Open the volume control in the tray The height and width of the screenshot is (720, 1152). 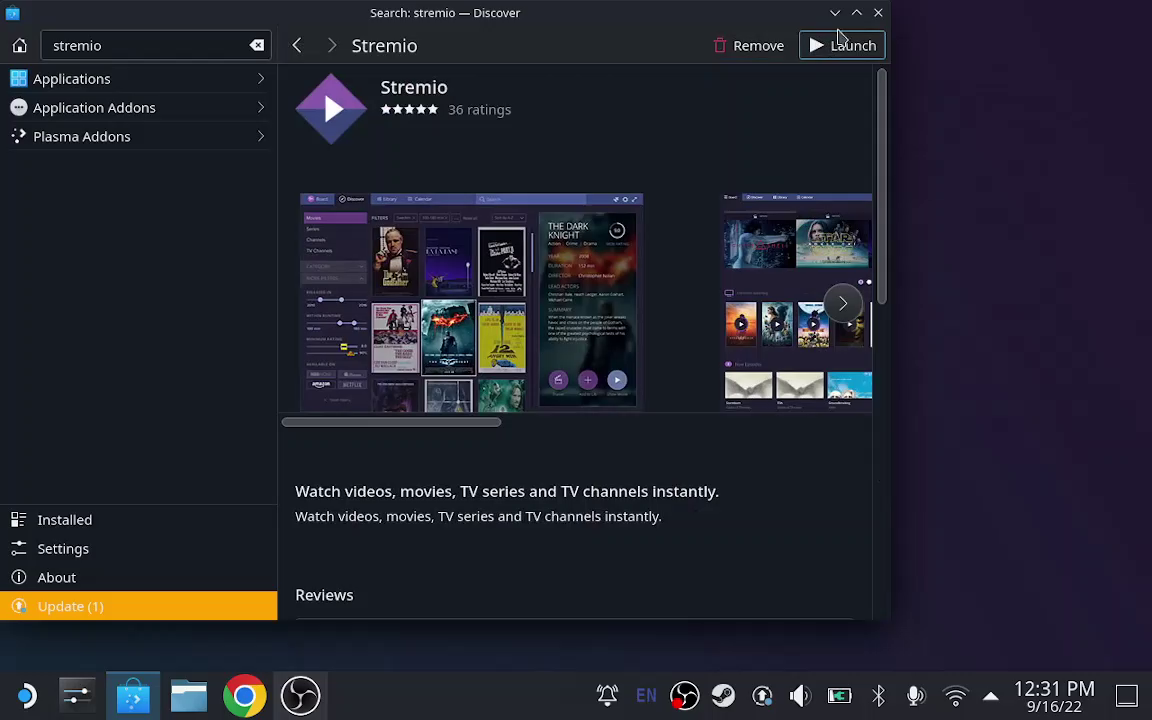tap(800, 695)
